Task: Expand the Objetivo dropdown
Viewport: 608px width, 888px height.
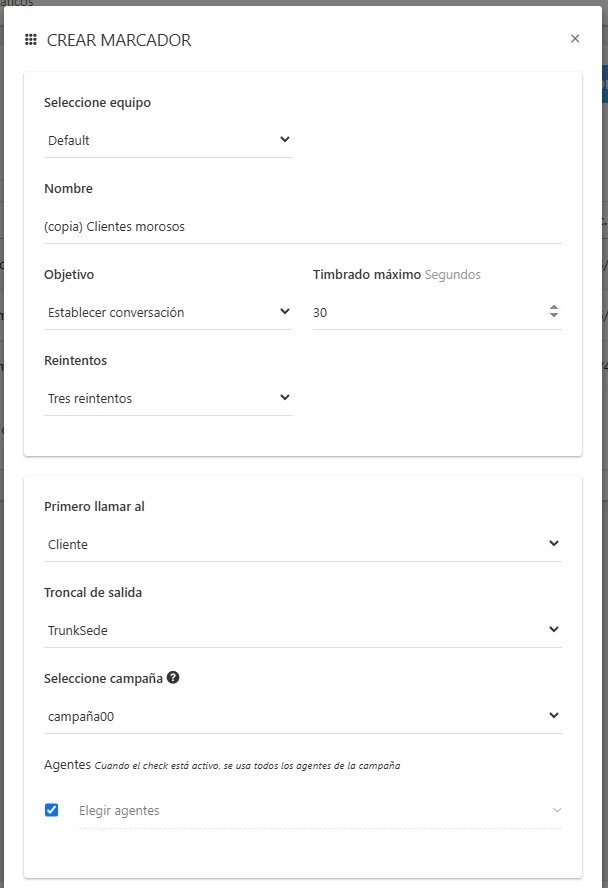Action: 168,312
